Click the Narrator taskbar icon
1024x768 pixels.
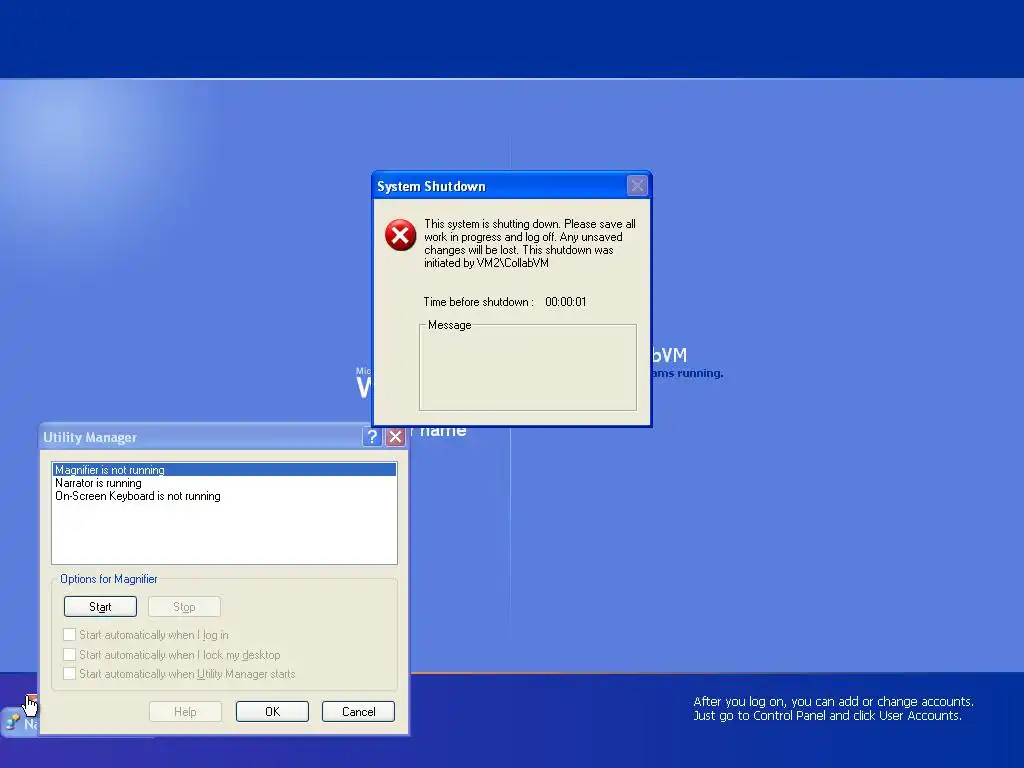pyautogui.click(x=20, y=722)
